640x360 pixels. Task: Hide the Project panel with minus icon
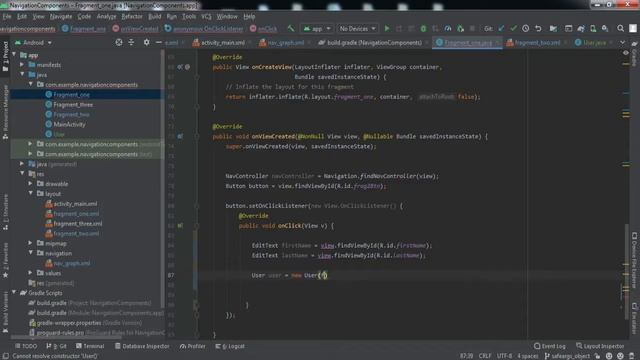point(158,42)
